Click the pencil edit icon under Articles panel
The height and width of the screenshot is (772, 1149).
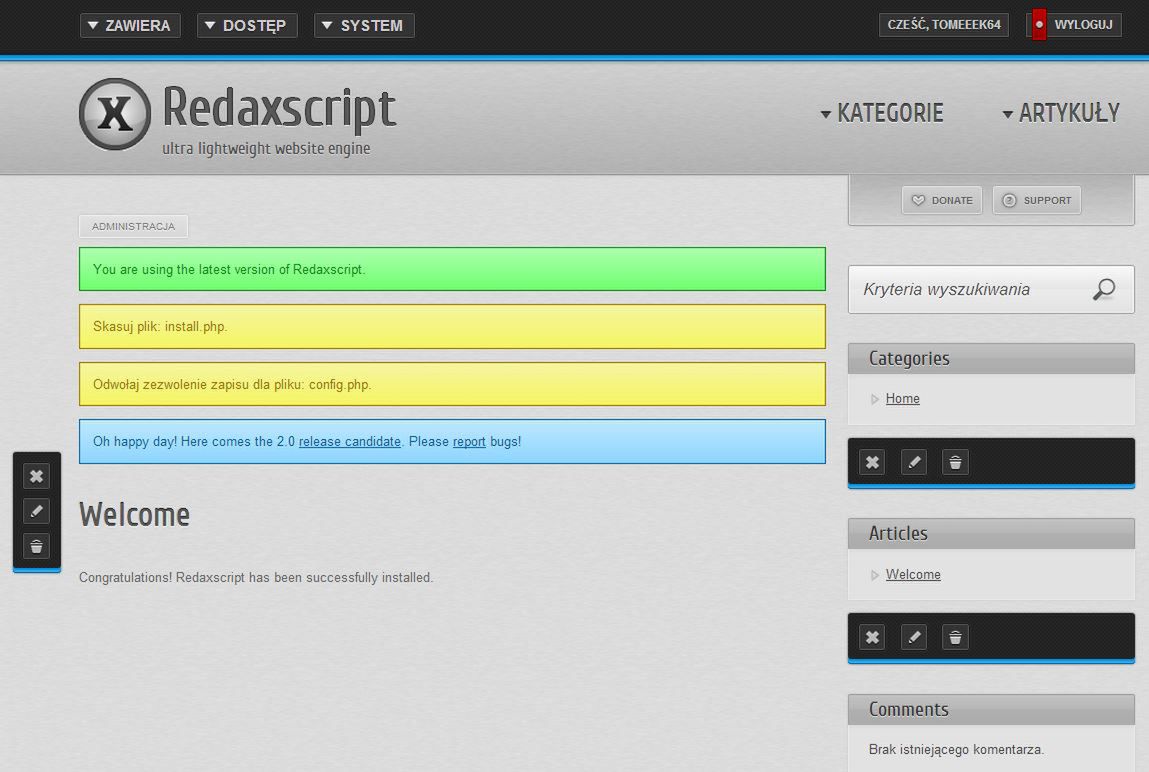[914, 637]
